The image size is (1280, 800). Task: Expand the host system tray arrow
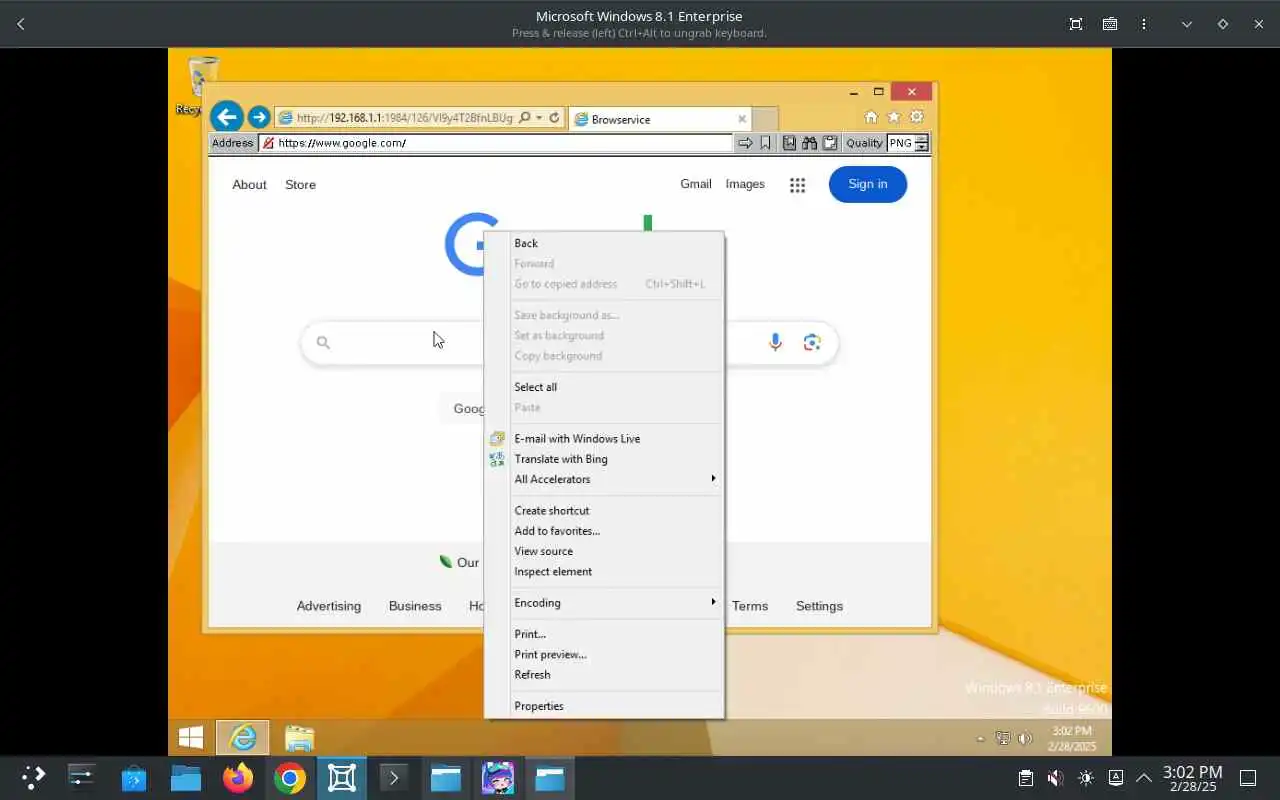(x=1144, y=778)
